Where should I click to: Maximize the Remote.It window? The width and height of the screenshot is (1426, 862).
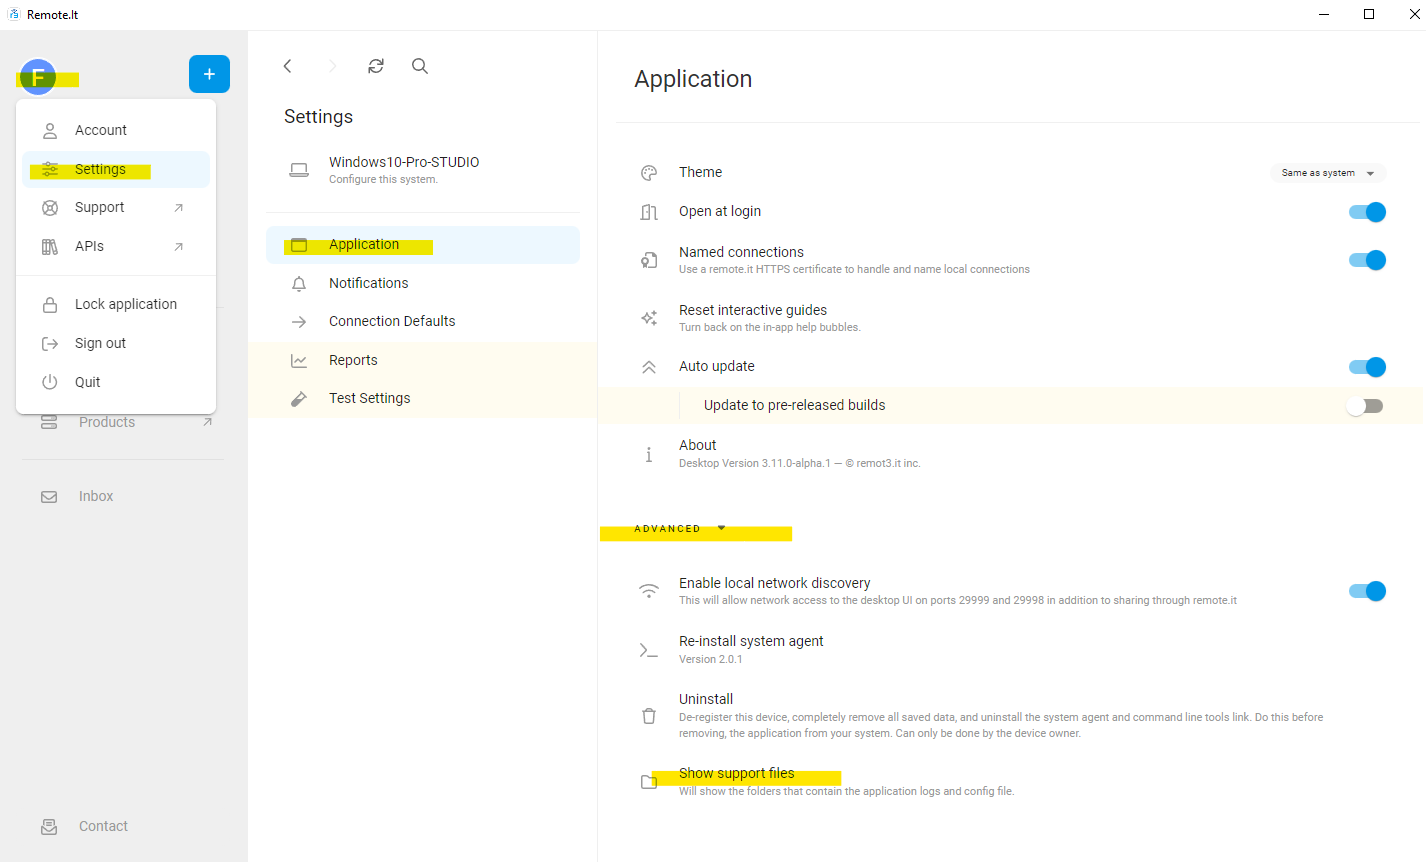(x=1369, y=15)
